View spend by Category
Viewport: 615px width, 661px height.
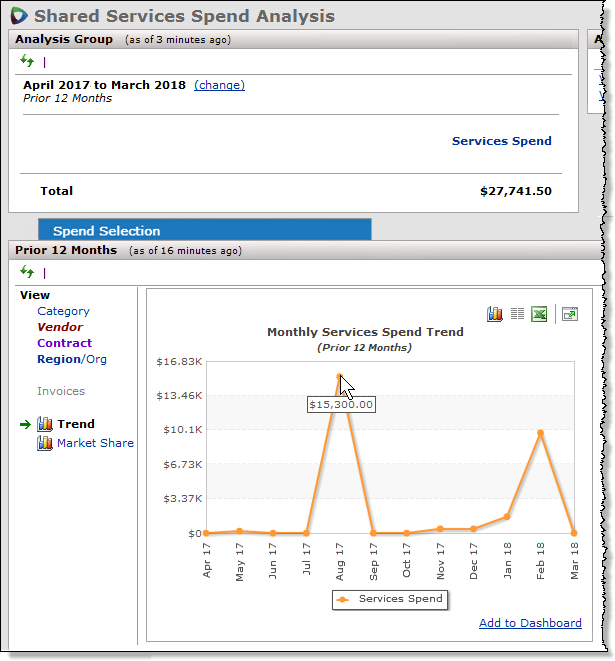(x=63, y=311)
